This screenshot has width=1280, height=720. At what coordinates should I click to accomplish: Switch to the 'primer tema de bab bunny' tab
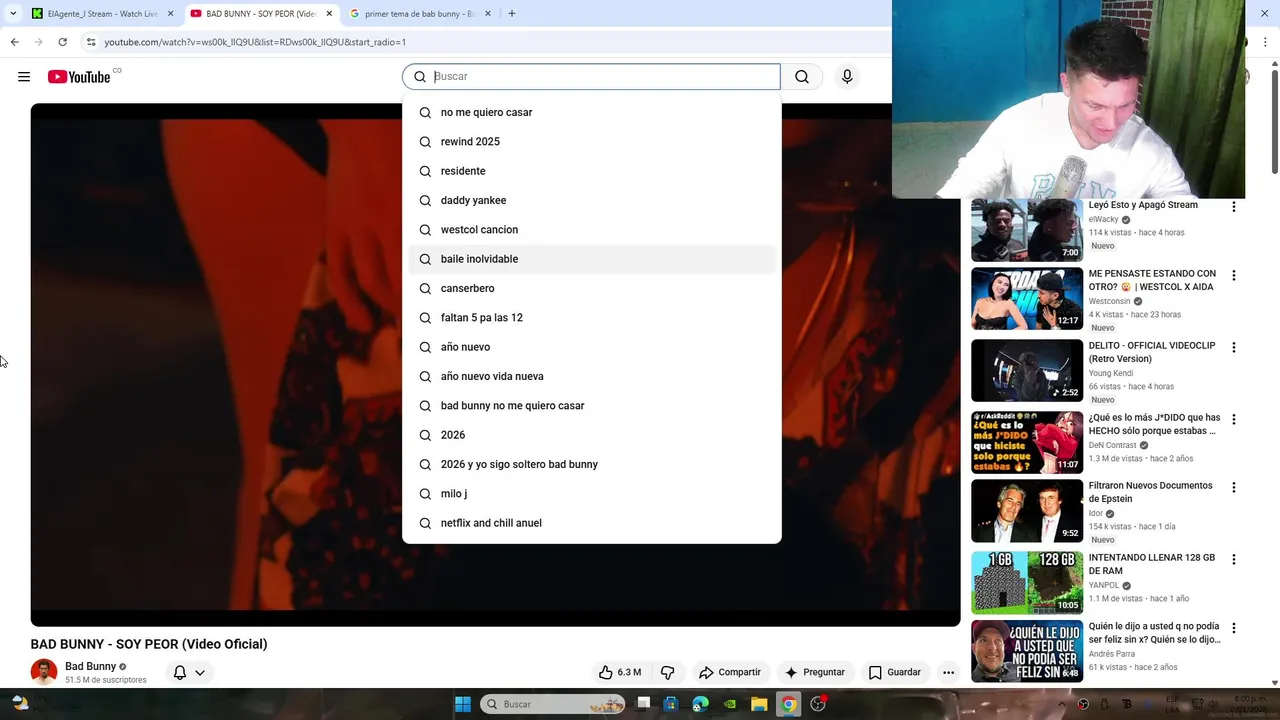[420, 14]
